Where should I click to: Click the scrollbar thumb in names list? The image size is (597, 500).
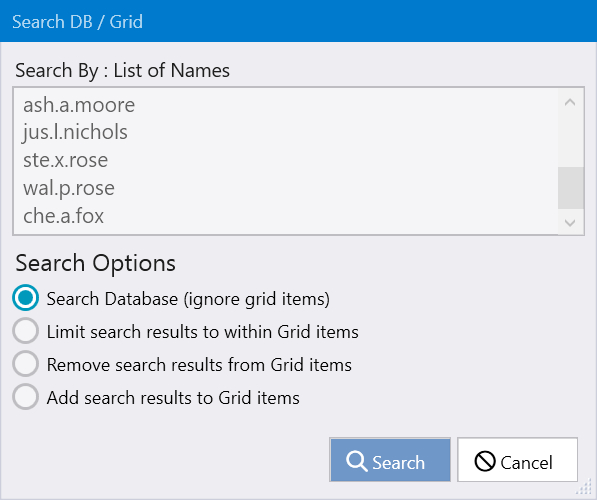[571, 188]
